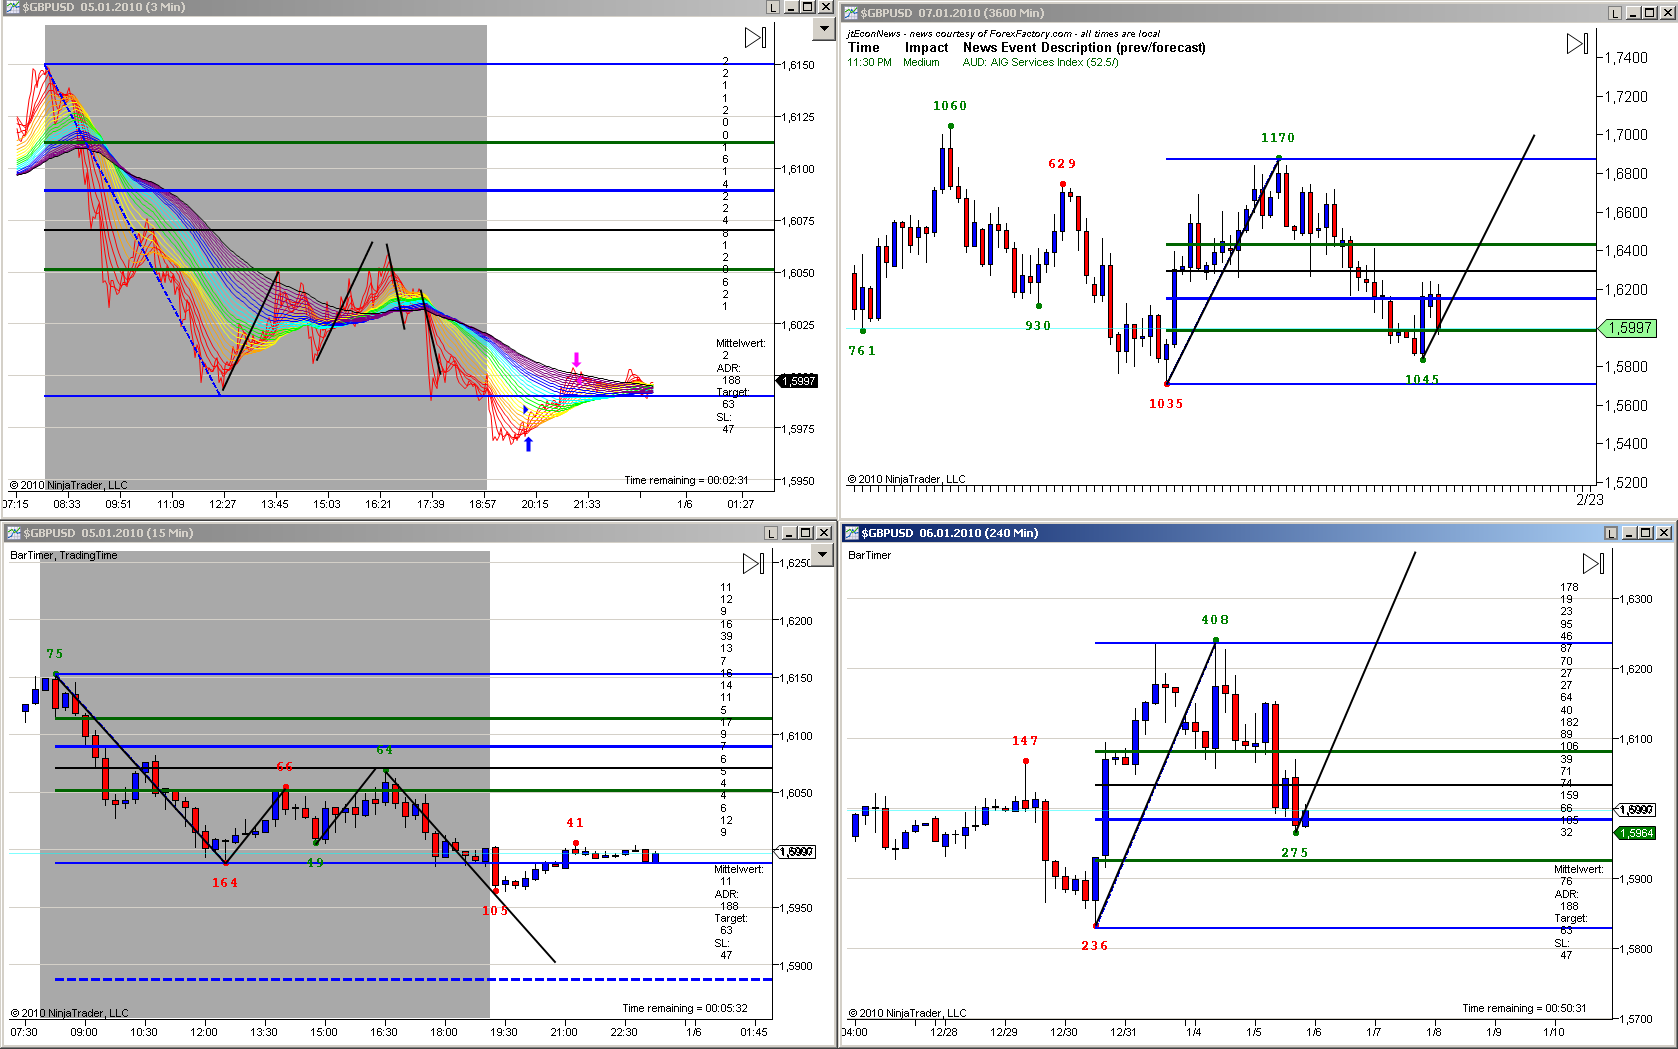Click the red swing label "41" on the 15 Min chart
The height and width of the screenshot is (1049, 1678).
tap(575, 823)
